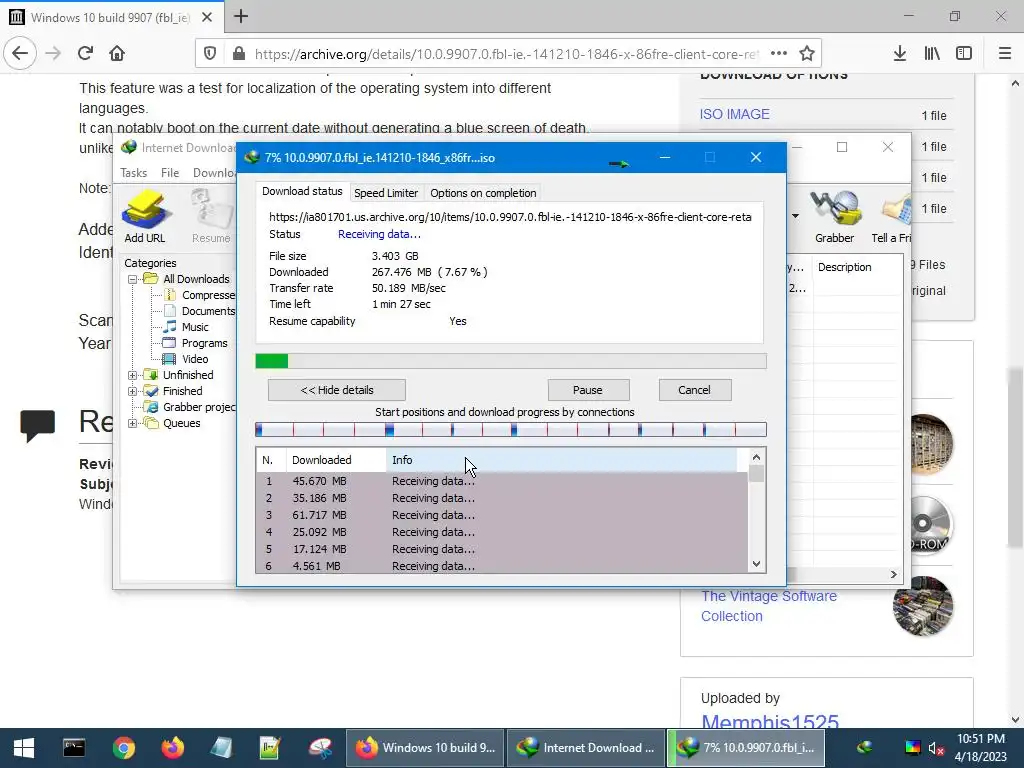
Task: Click the taskbar clock showing 10:51 PM
Action: (980, 748)
